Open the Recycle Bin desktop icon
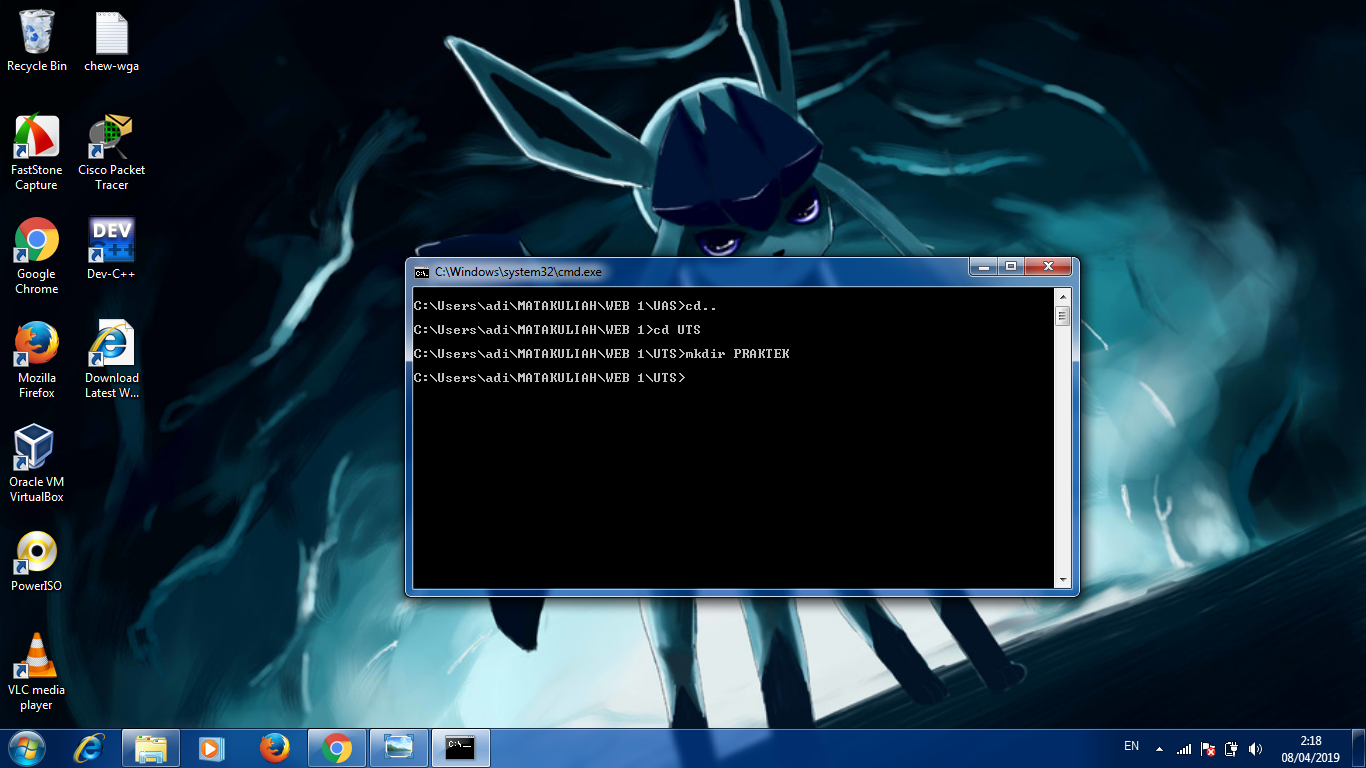The image size is (1366, 768). coord(37,42)
